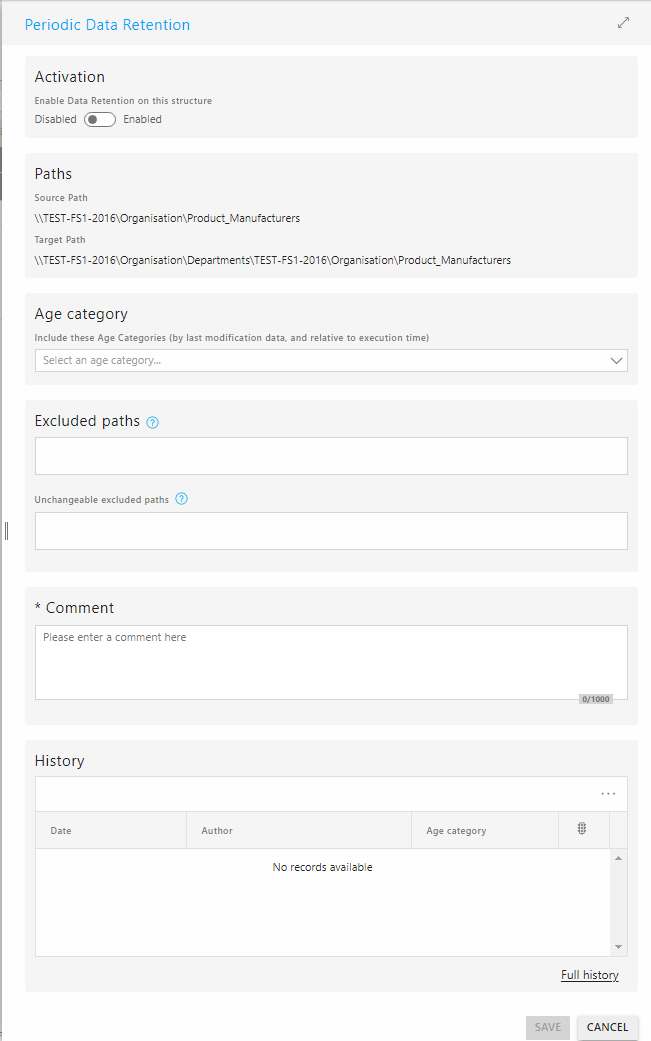This screenshot has height=1041, width=651.
Task: Expand the Periodic Data Retention dialog
Action: pos(623,23)
